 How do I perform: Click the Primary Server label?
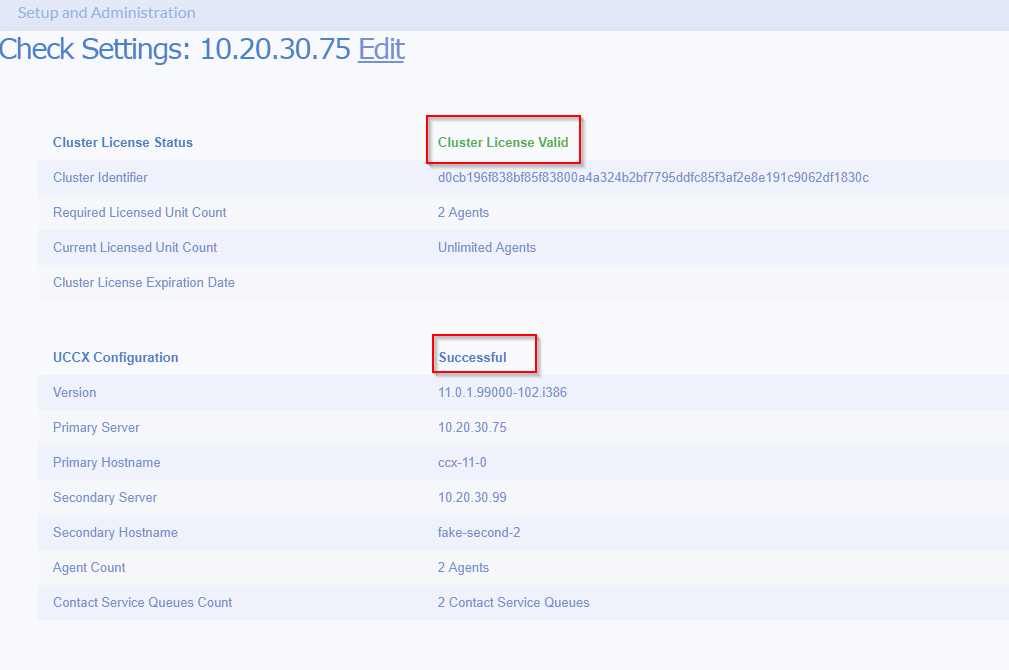tap(97, 427)
